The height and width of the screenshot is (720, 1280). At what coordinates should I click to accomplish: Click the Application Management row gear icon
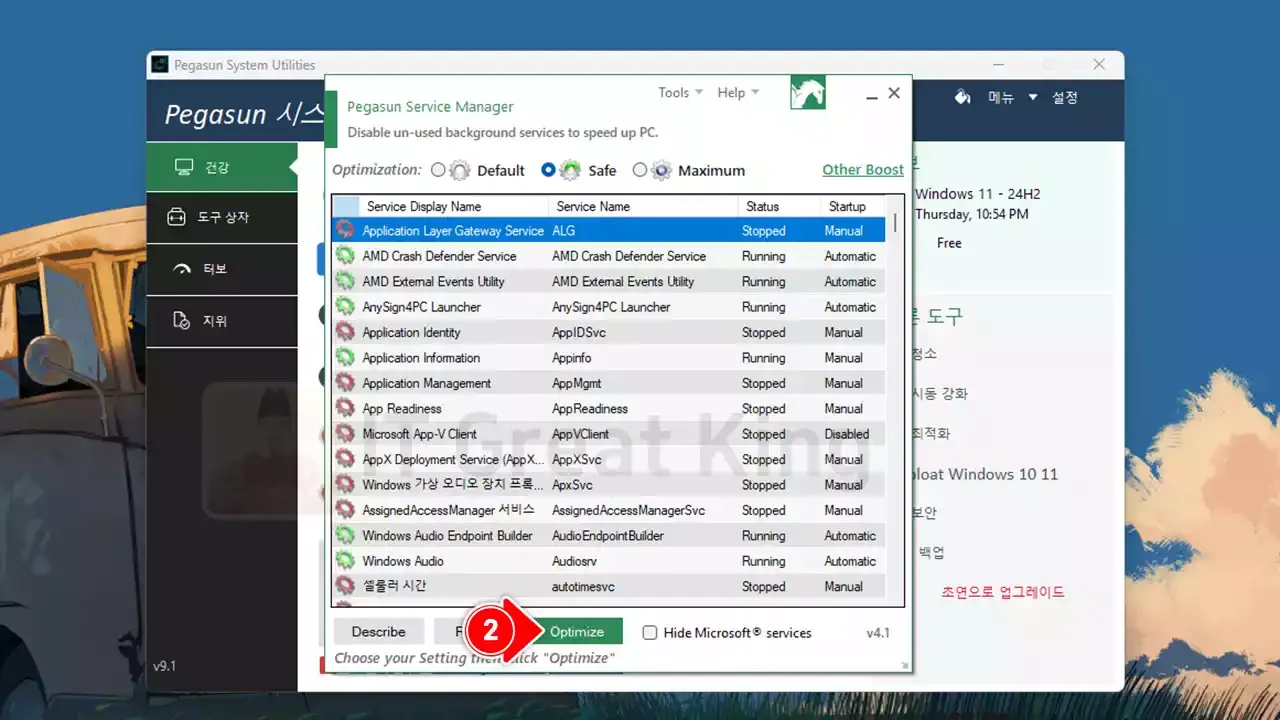tap(345, 383)
